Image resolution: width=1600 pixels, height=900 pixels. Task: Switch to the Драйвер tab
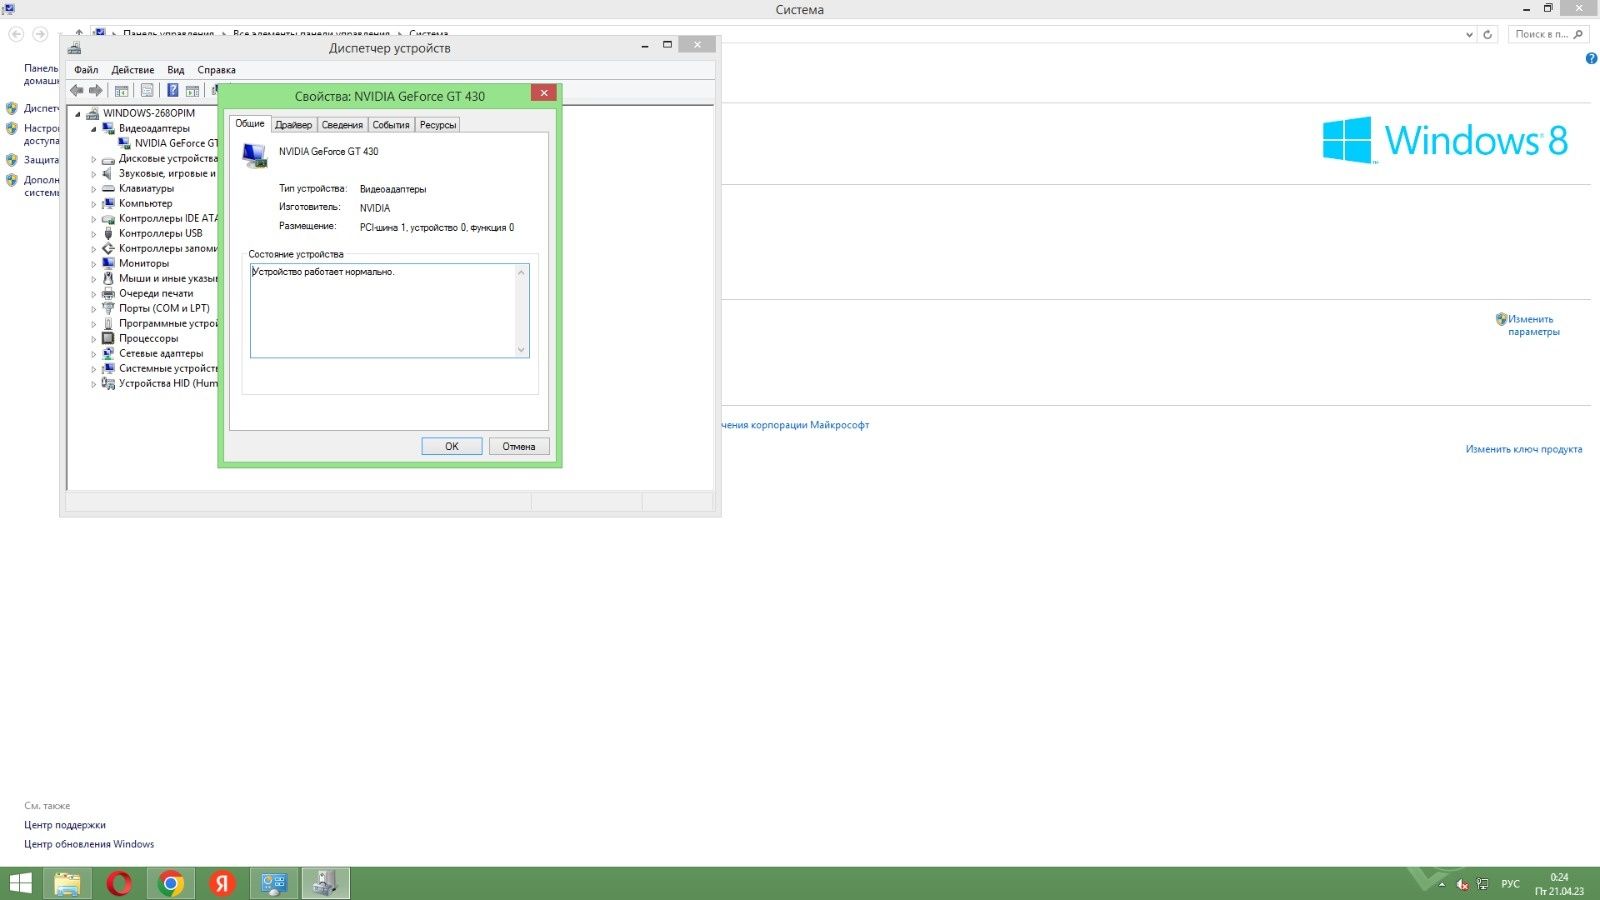293,125
